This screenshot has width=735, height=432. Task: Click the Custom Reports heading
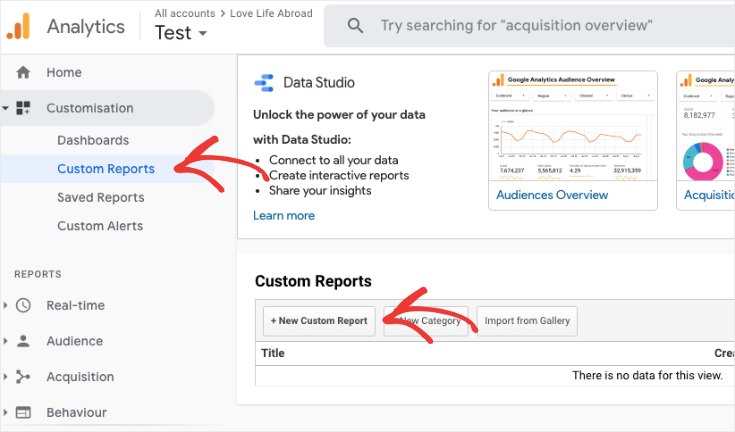313,281
